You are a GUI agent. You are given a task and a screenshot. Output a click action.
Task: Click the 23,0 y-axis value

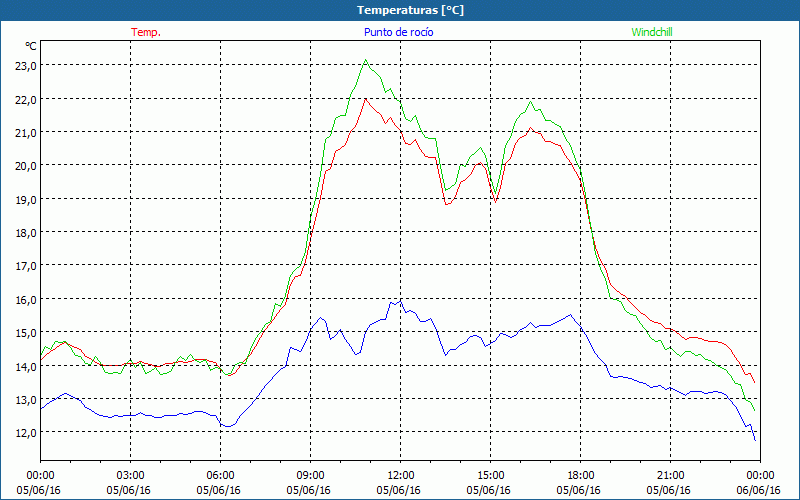point(26,66)
